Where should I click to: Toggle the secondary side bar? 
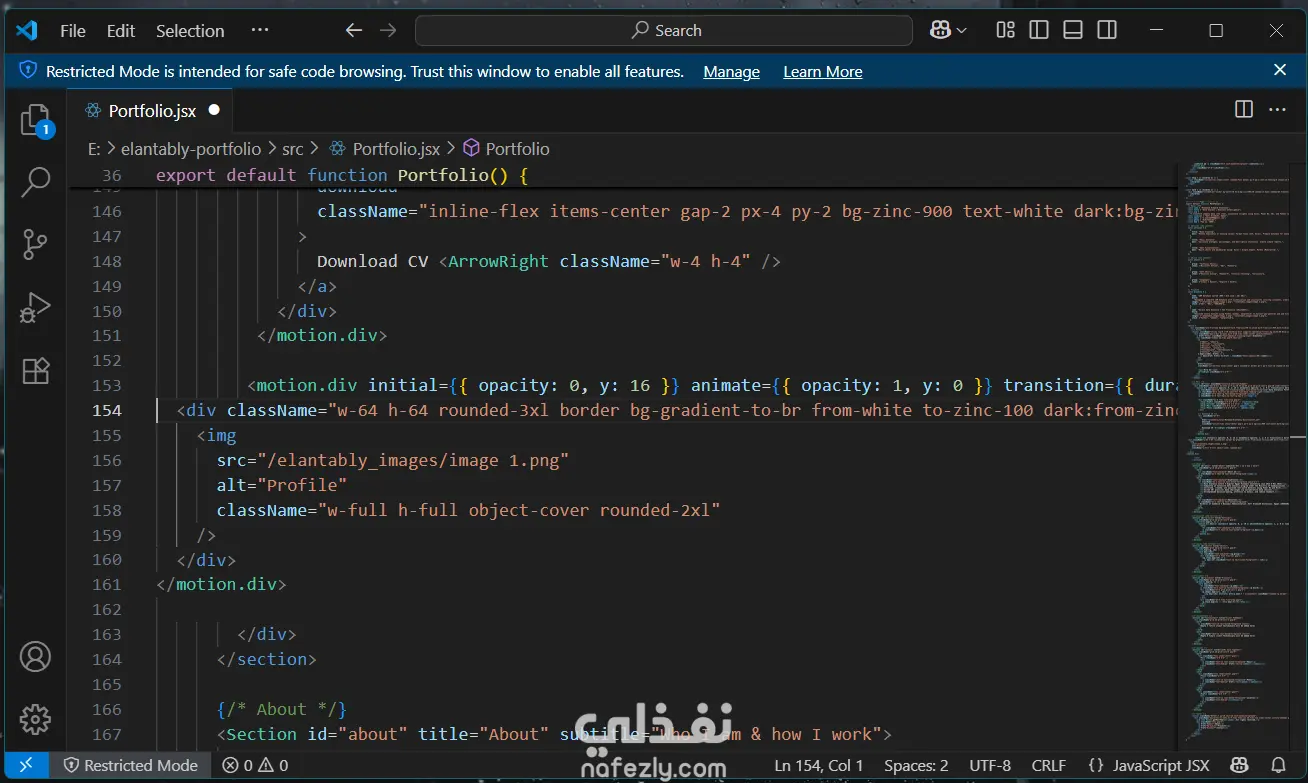tap(1107, 30)
